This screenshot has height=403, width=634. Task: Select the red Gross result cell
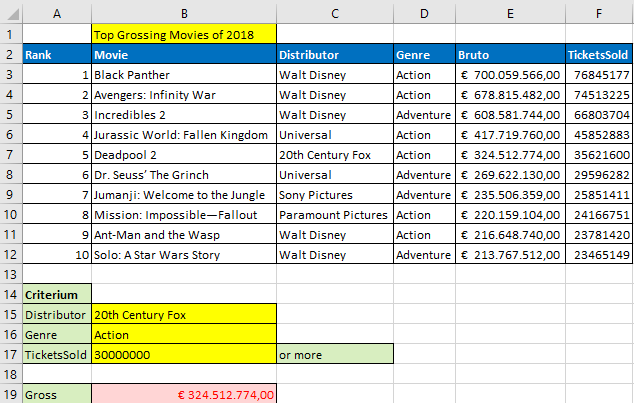click(184, 394)
